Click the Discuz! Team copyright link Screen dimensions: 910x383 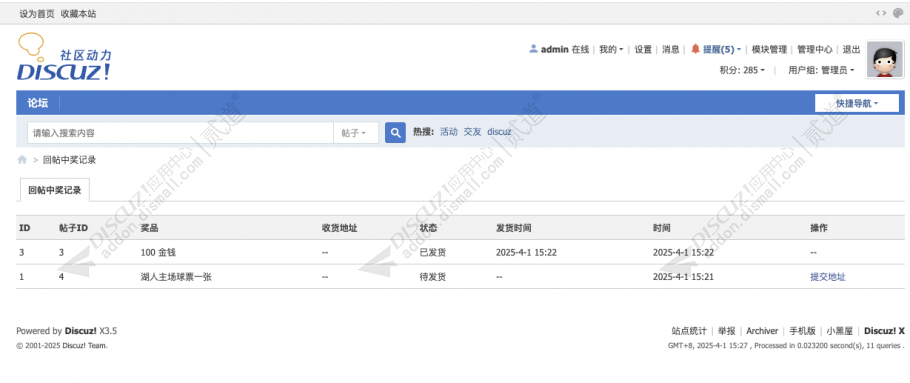85,345
